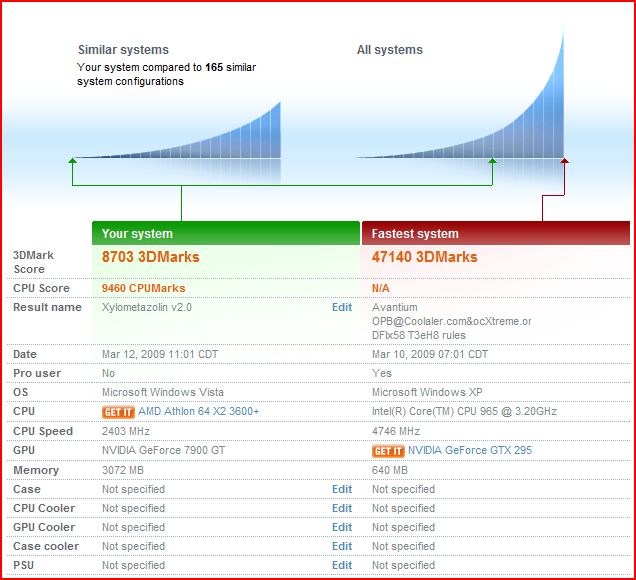636x580 pixels.
Task: Edit the Case entry
Action: coord(342,490)
